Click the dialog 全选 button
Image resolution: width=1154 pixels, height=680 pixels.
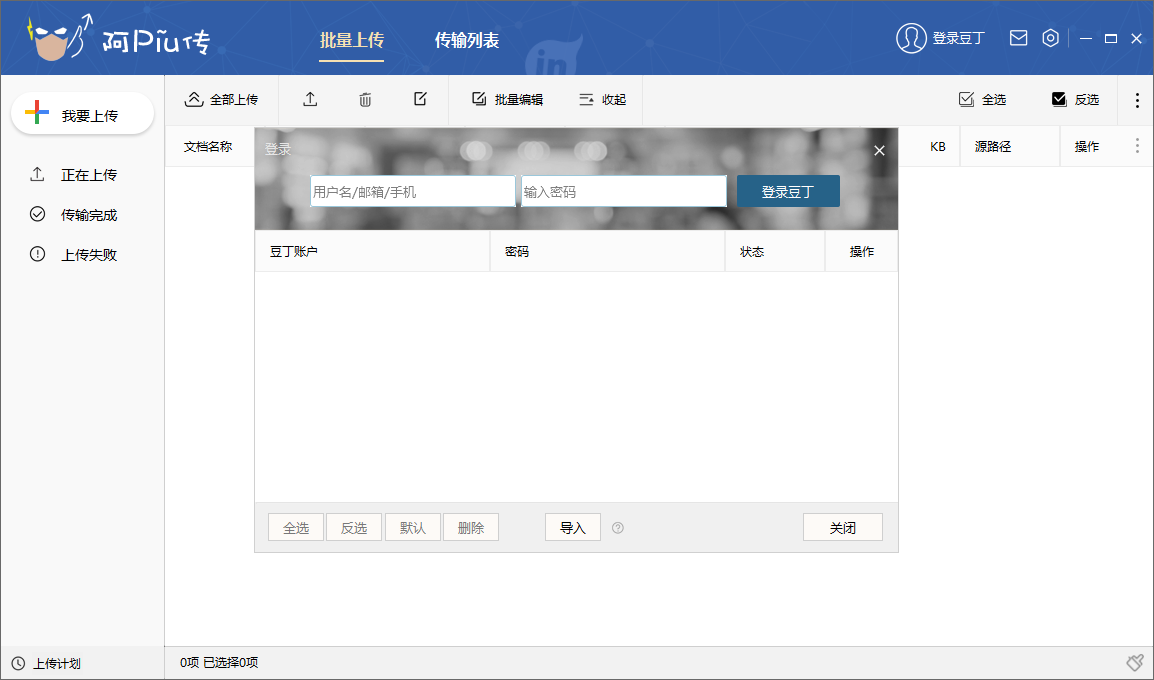(x=296, y=528)
